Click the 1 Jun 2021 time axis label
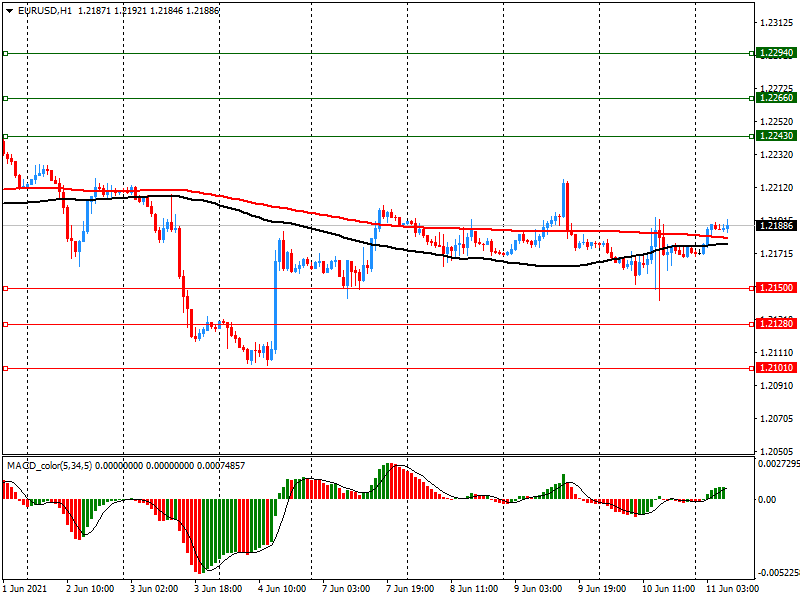This screenshot has height=600, width=800. pyautogui.click(x=24, y=589)
